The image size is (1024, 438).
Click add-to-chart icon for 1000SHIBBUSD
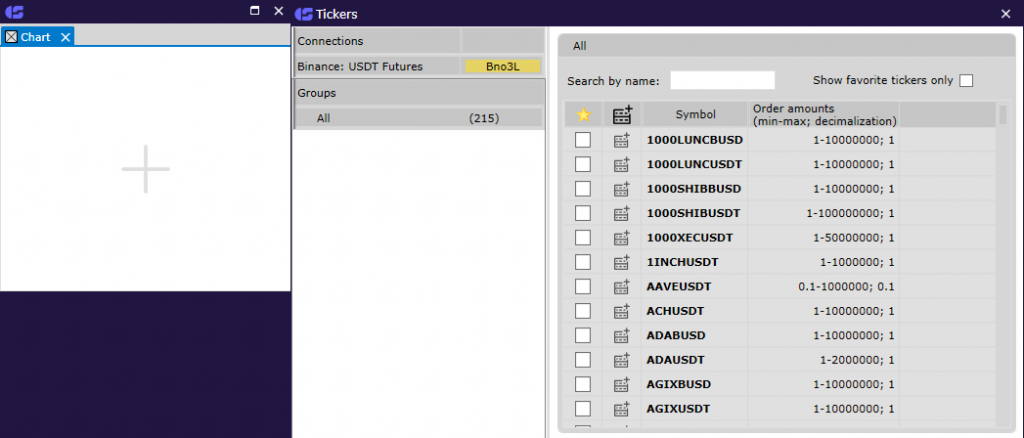(622, 189)
